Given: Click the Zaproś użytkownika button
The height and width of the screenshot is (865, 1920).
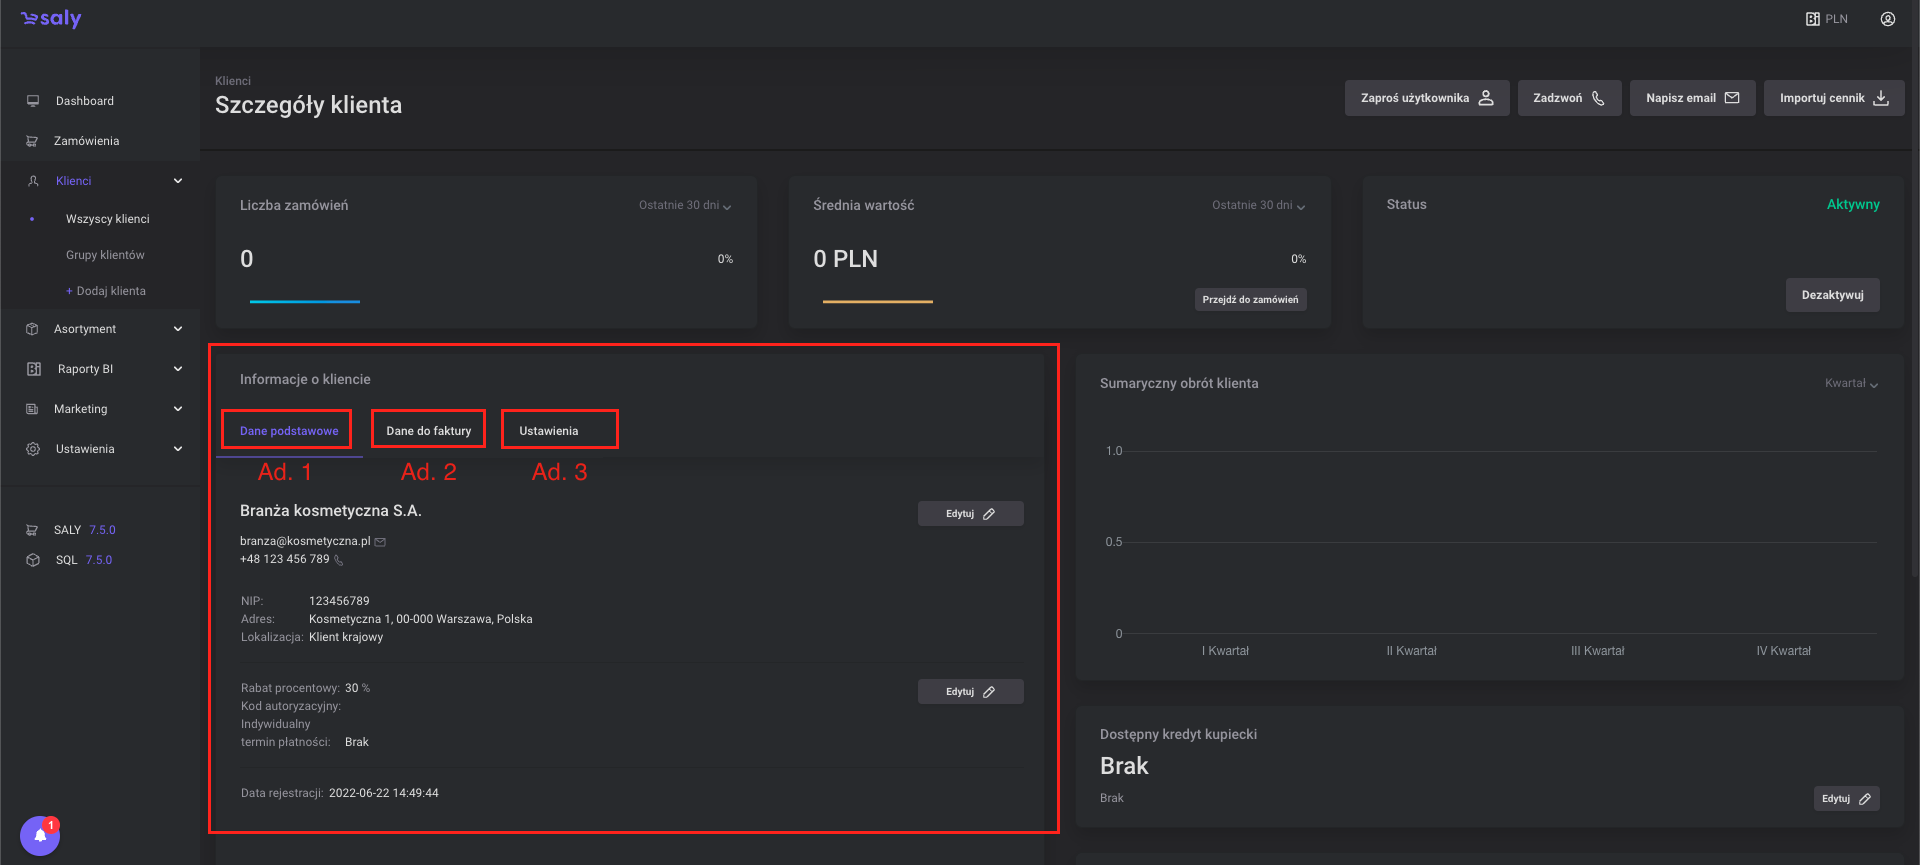Looking at the screenshot, I should [x=1426, y=98].
